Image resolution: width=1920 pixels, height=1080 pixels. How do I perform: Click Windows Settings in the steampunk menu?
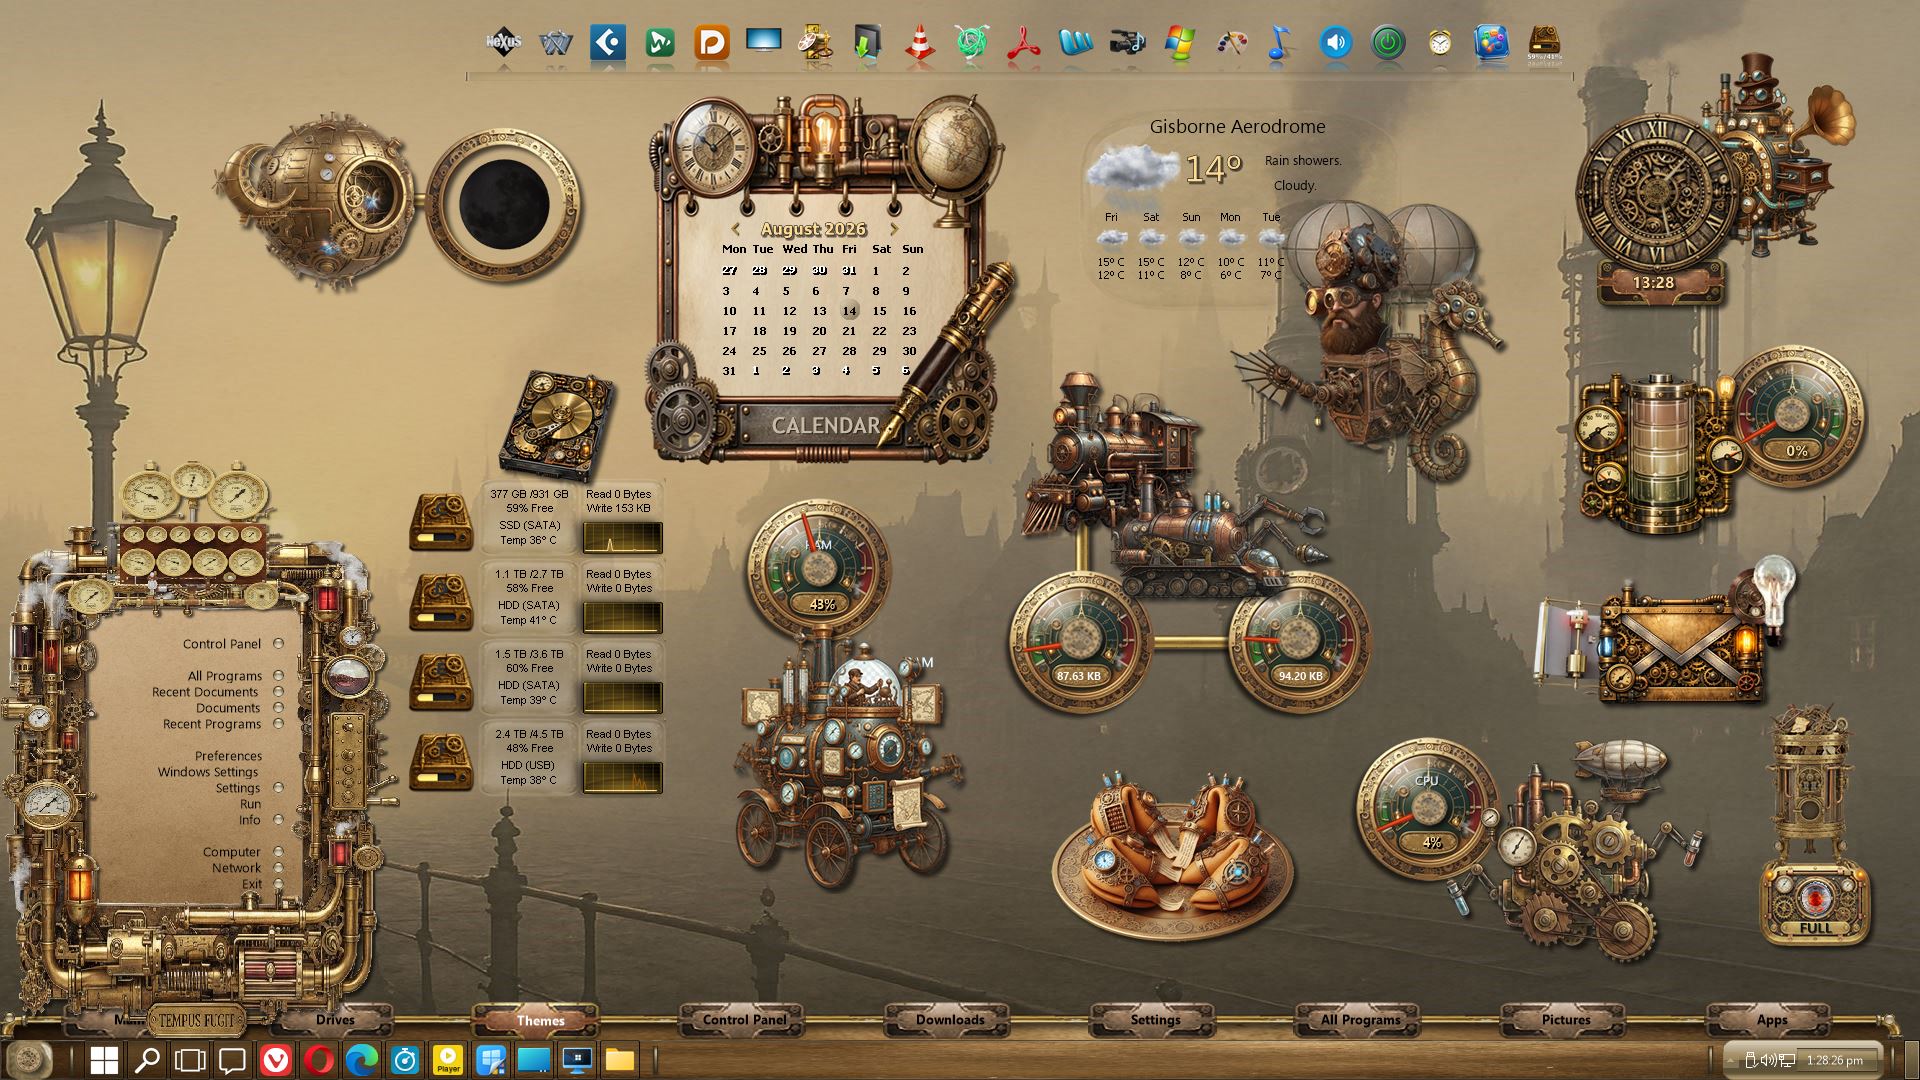tap(207, 772)
